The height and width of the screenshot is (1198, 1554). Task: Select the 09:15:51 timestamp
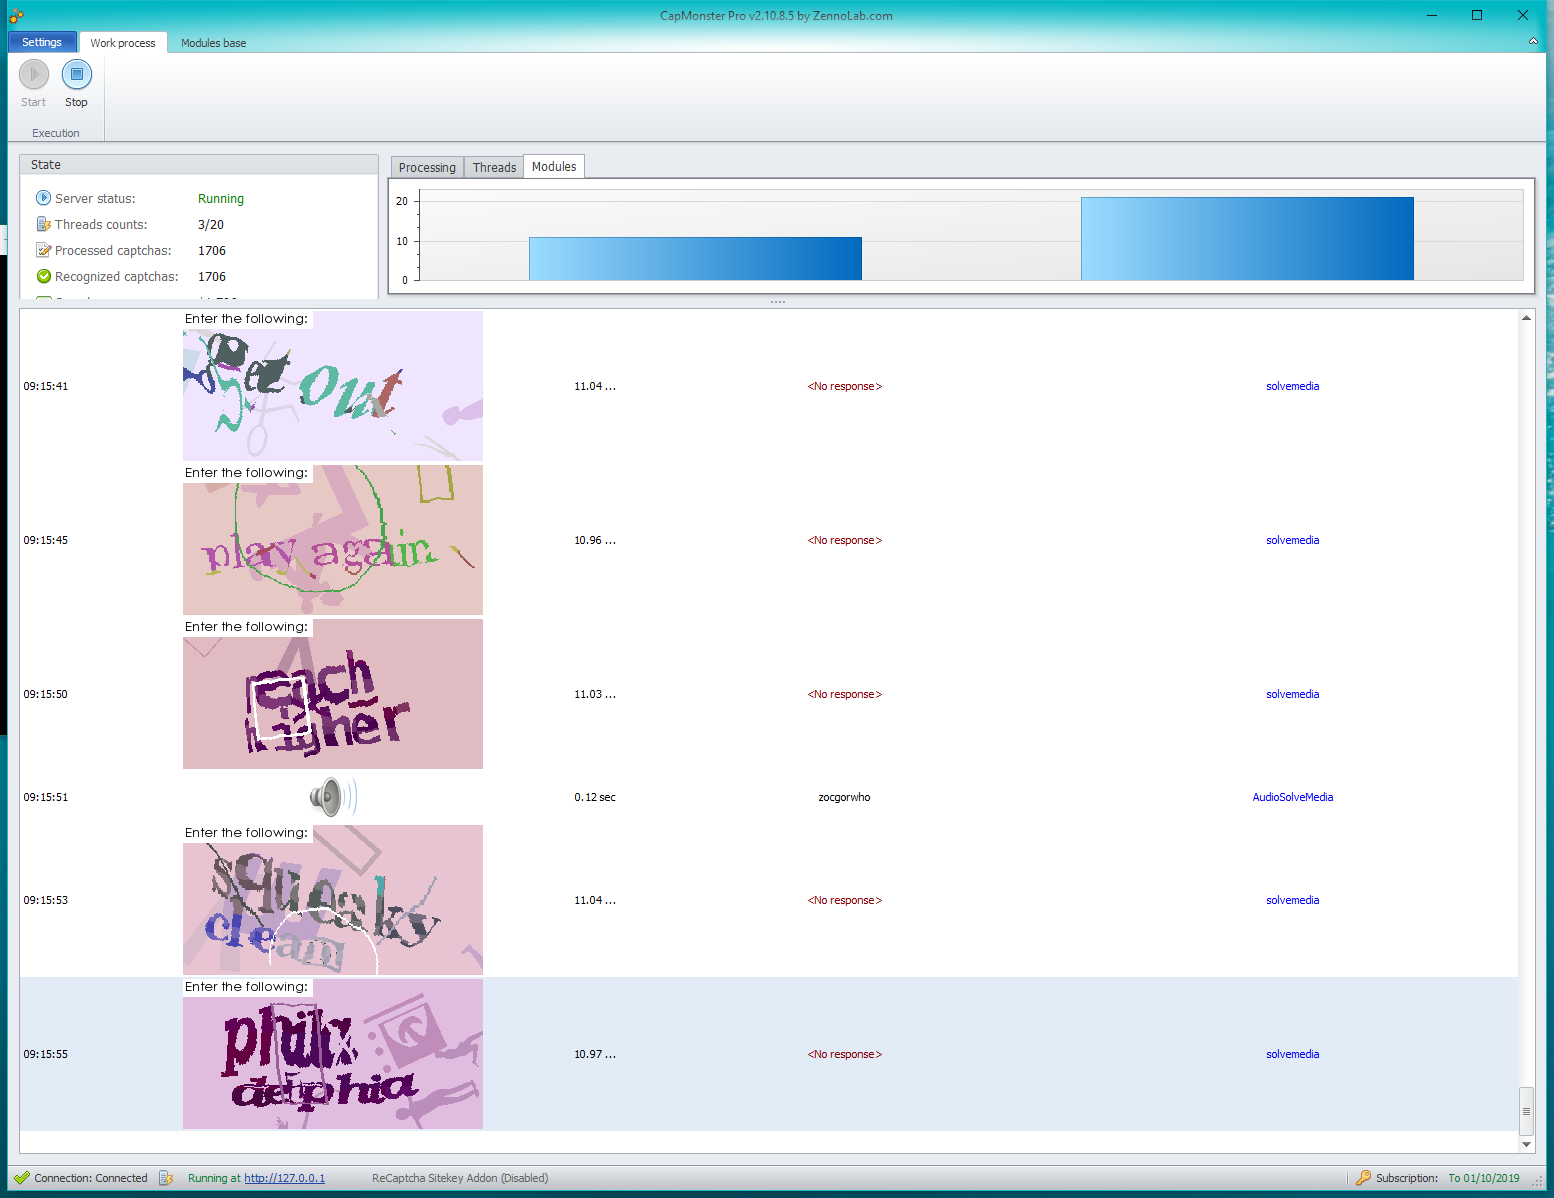coord(46,797)
